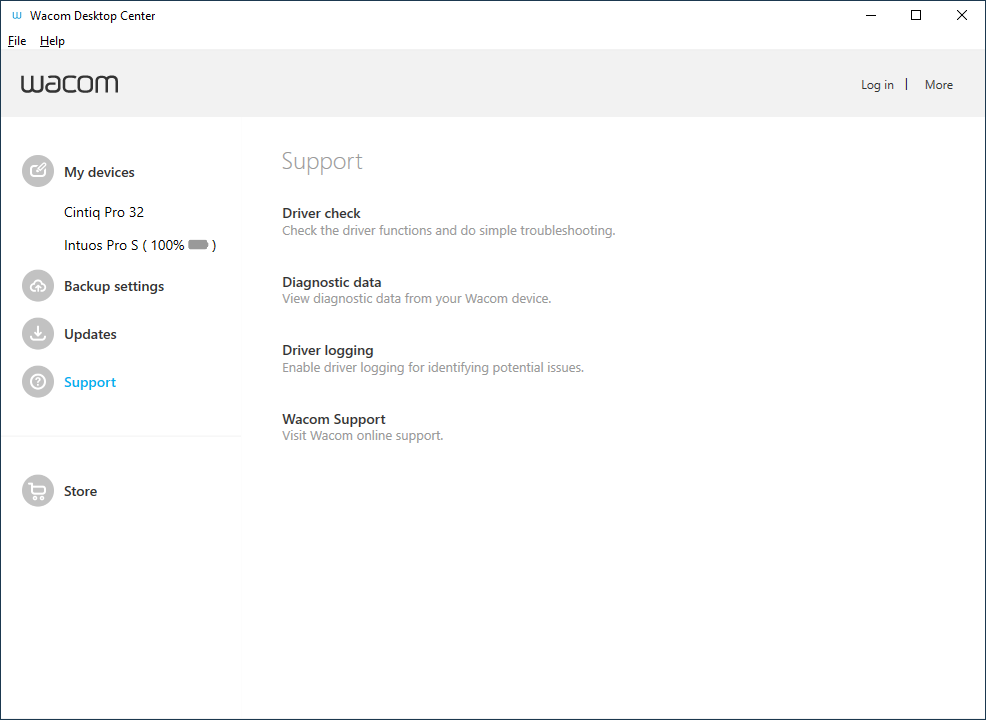Open the Help menu
Screen dimensions: 986x720
point(52,41)
